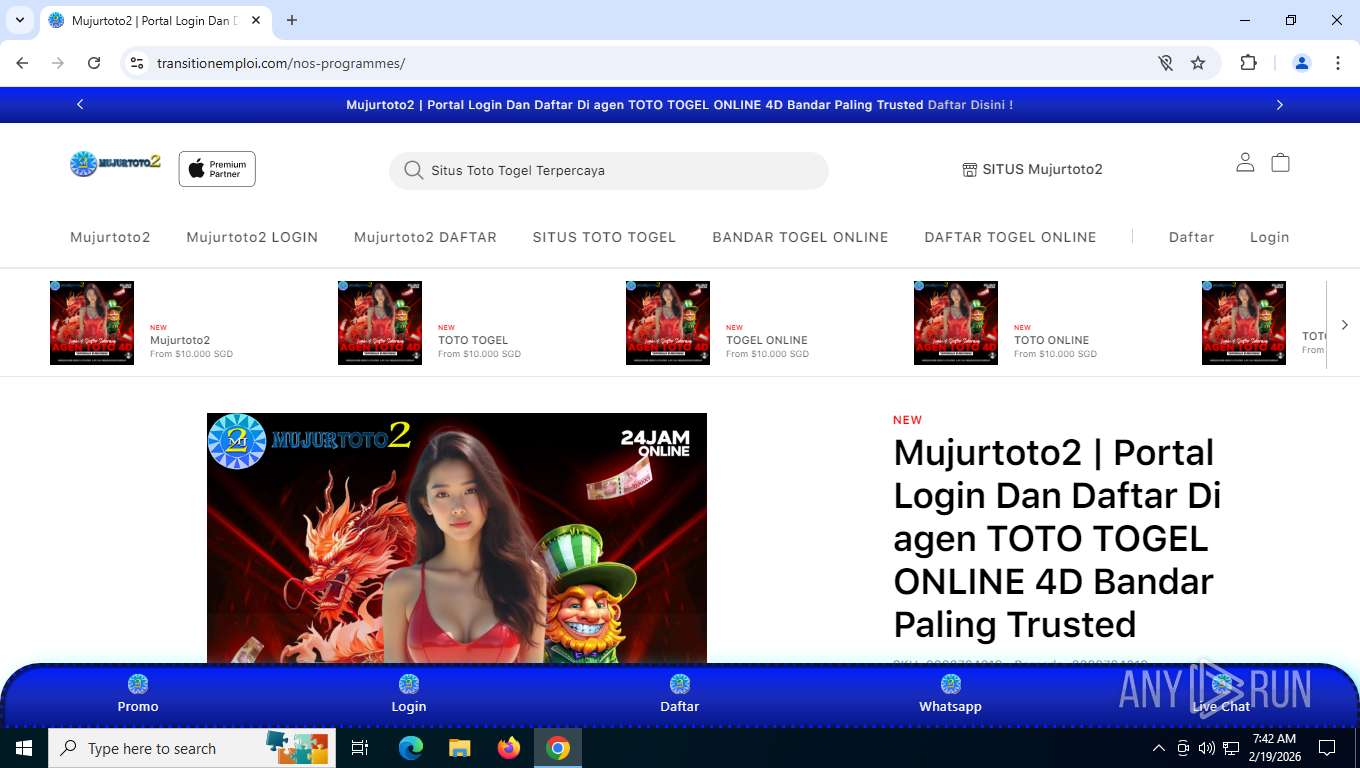
Task: Open the Mujurtoto2 product card thumbnail
Action: pyautogui.click(x=92, y=323)
